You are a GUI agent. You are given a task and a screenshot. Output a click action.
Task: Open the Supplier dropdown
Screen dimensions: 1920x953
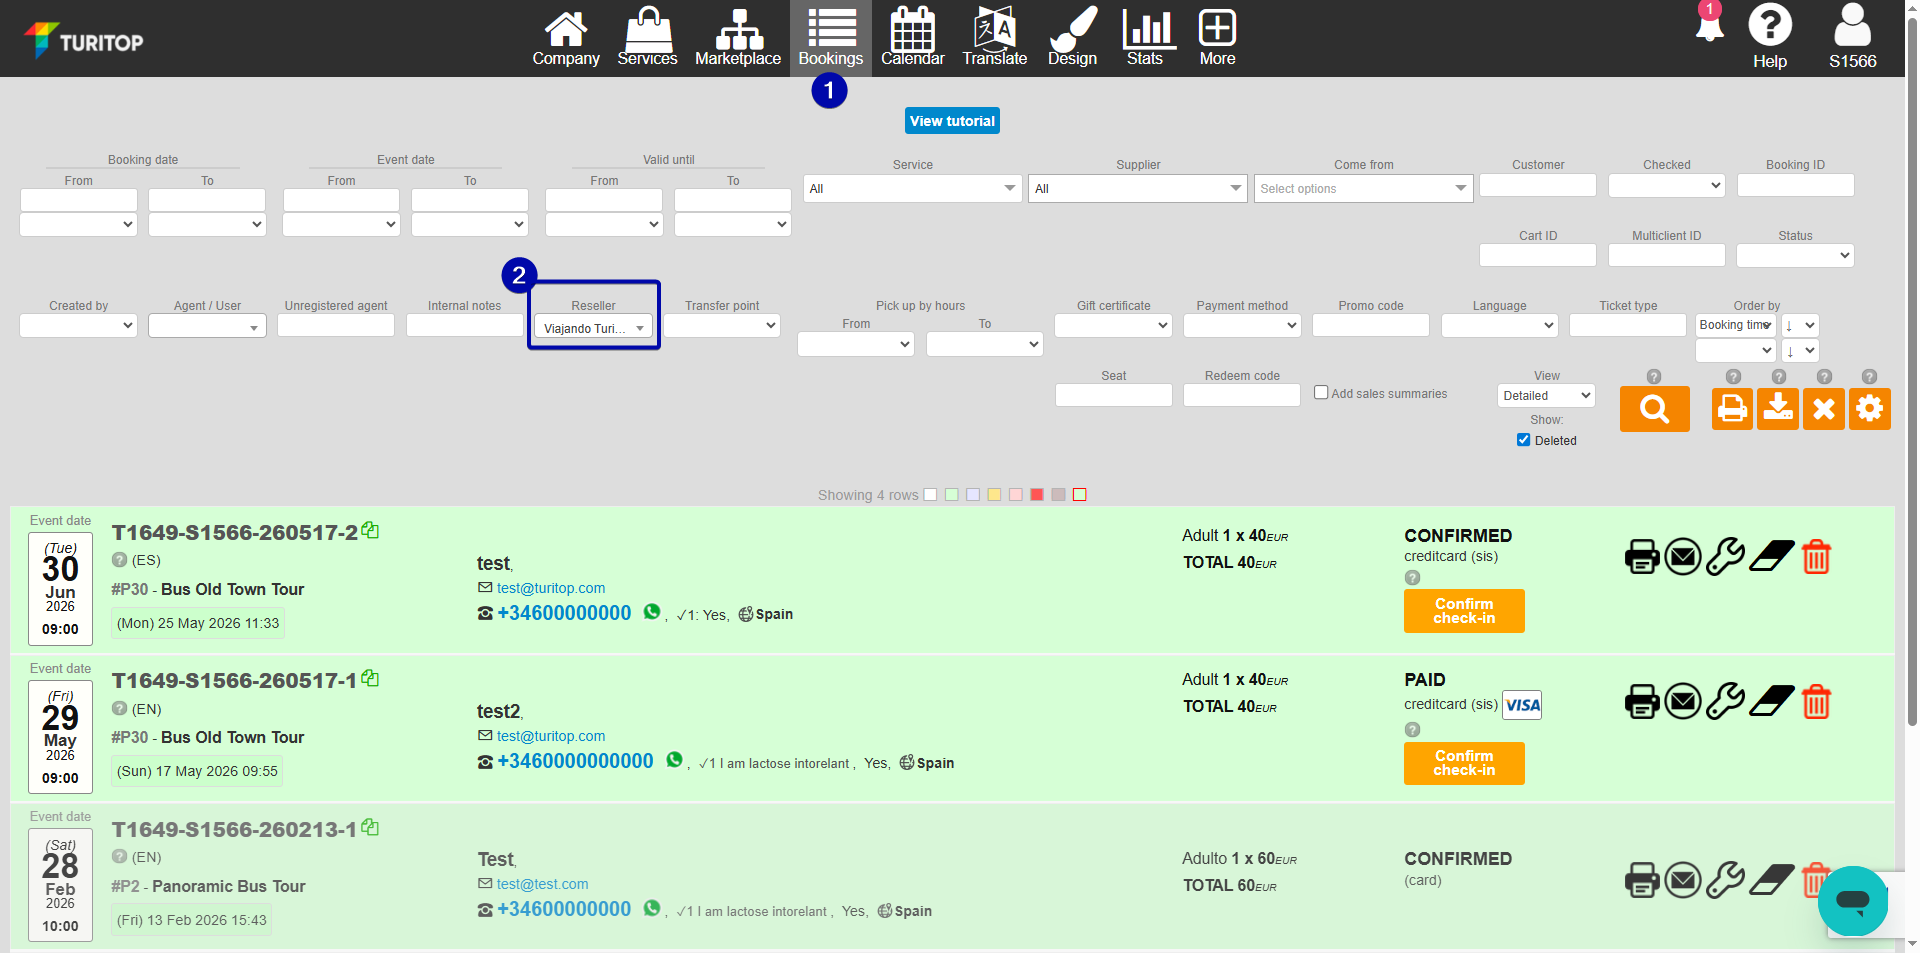(1138, 188)
